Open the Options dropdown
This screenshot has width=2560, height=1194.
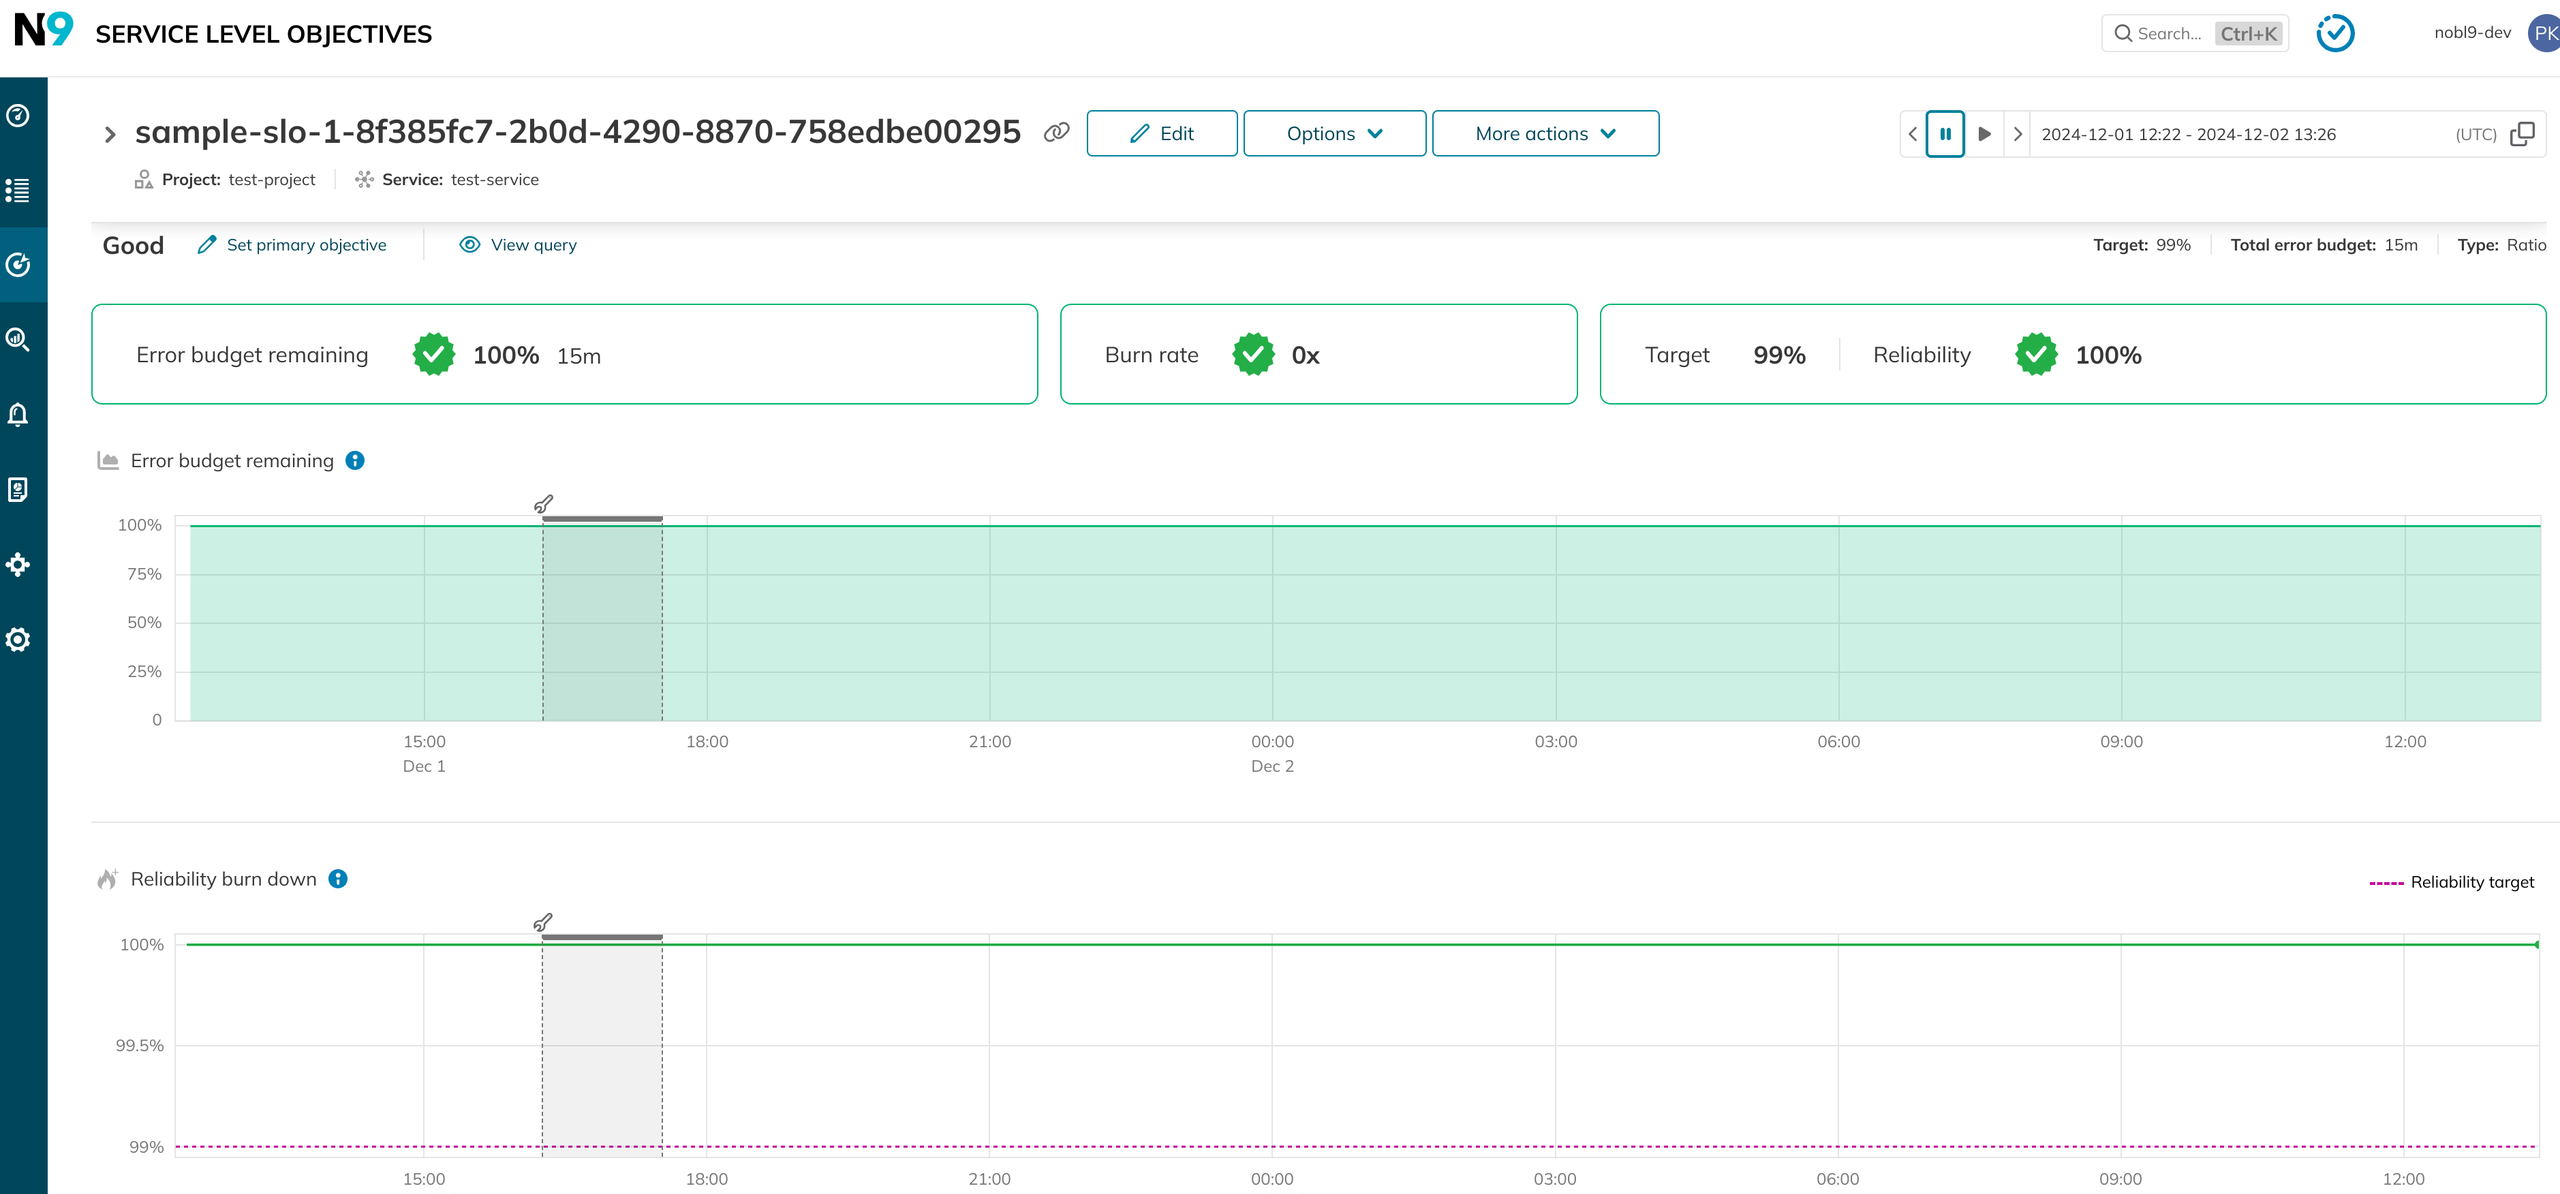point(1334,133)
